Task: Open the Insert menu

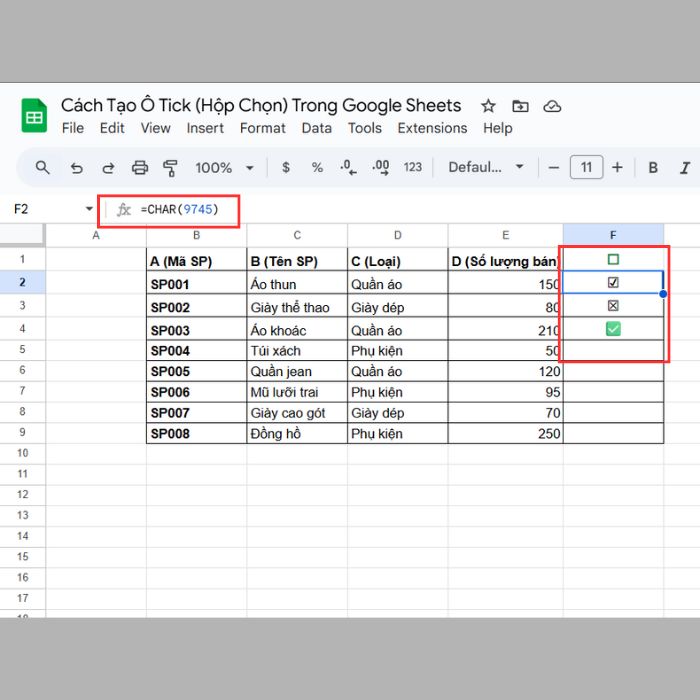Action: tap(205, 128)
